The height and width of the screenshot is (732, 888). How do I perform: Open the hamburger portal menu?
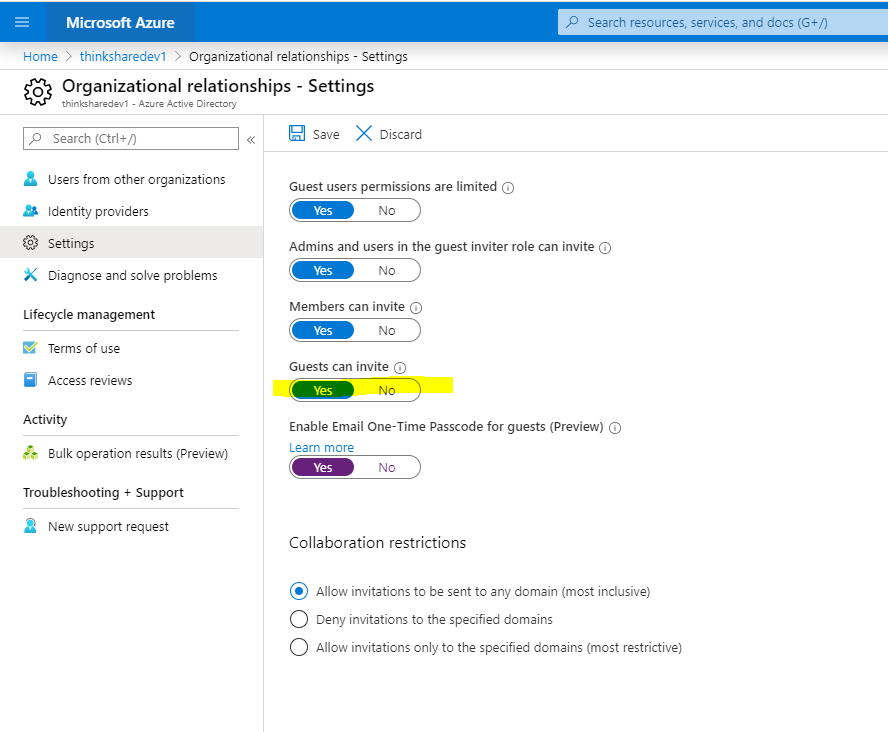coord(23,22)
